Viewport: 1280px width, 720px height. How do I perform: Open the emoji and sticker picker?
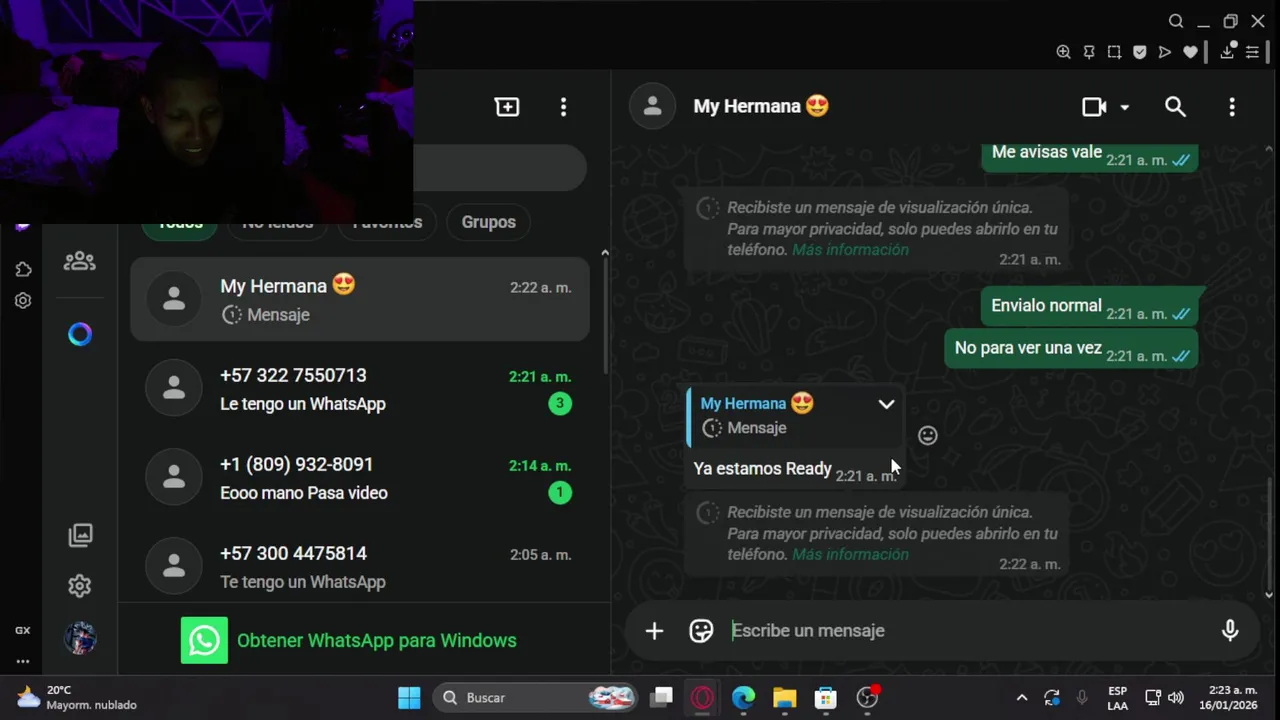(x=701, y=631)
